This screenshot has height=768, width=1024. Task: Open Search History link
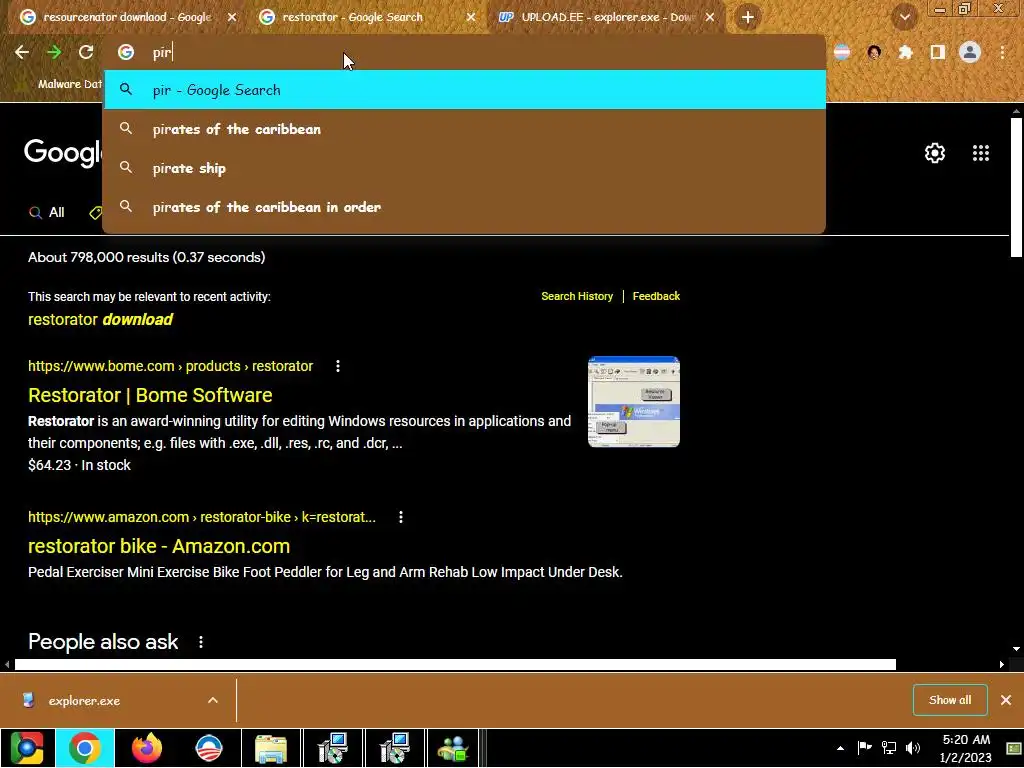click(577, 296)
